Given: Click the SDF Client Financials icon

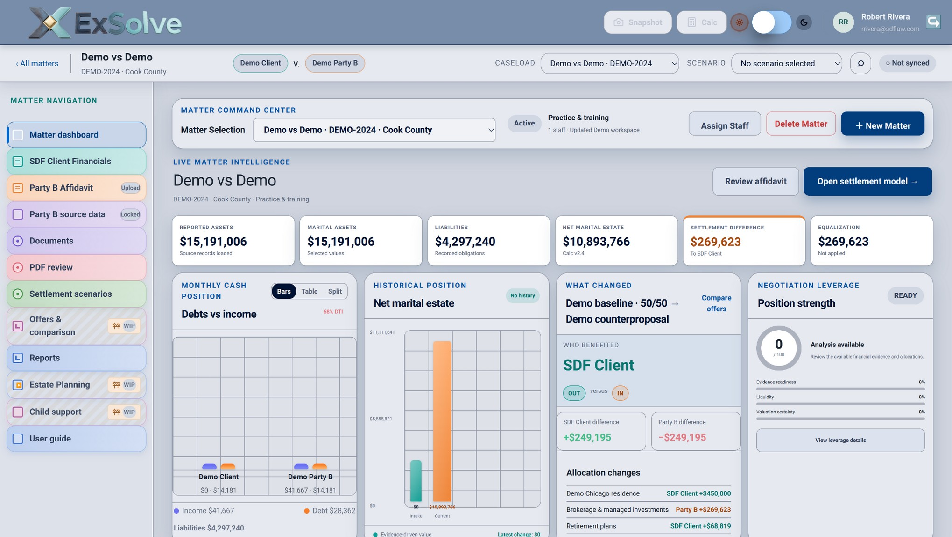Looking at the screenshot, I should point(18,162).
